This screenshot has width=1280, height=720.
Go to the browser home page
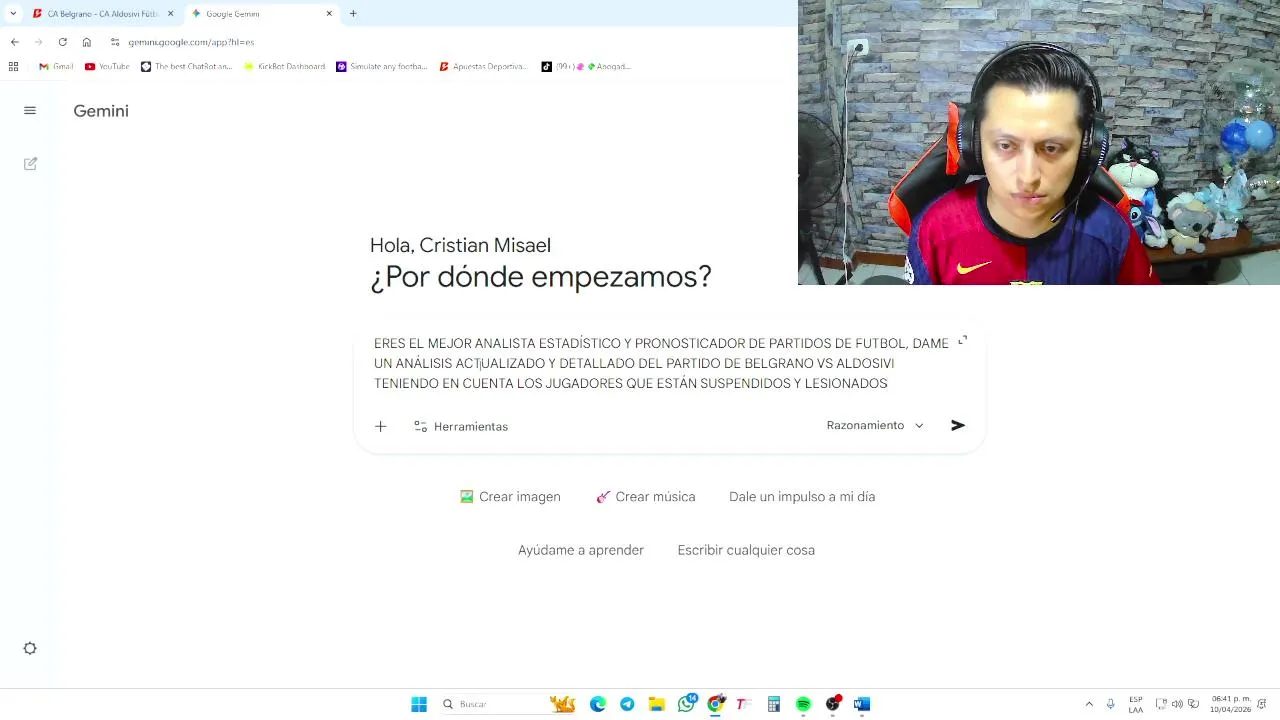pos(87,42)
